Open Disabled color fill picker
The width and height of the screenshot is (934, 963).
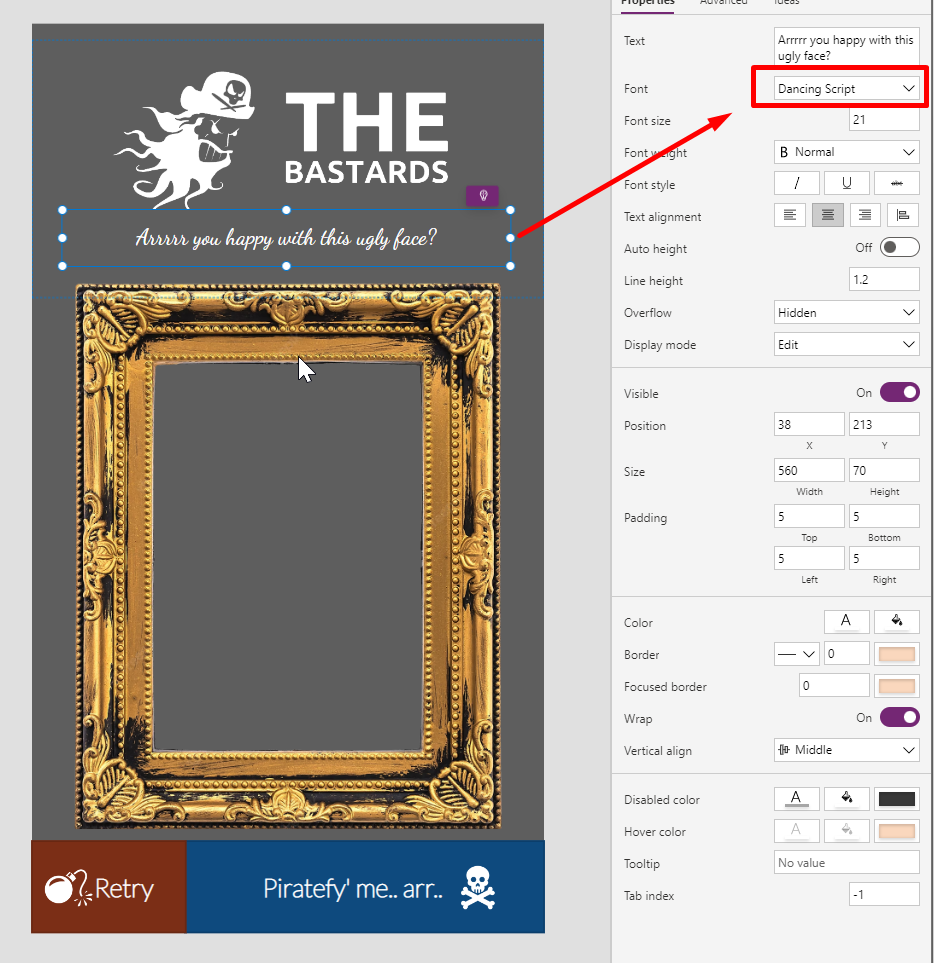coord(846,798)
